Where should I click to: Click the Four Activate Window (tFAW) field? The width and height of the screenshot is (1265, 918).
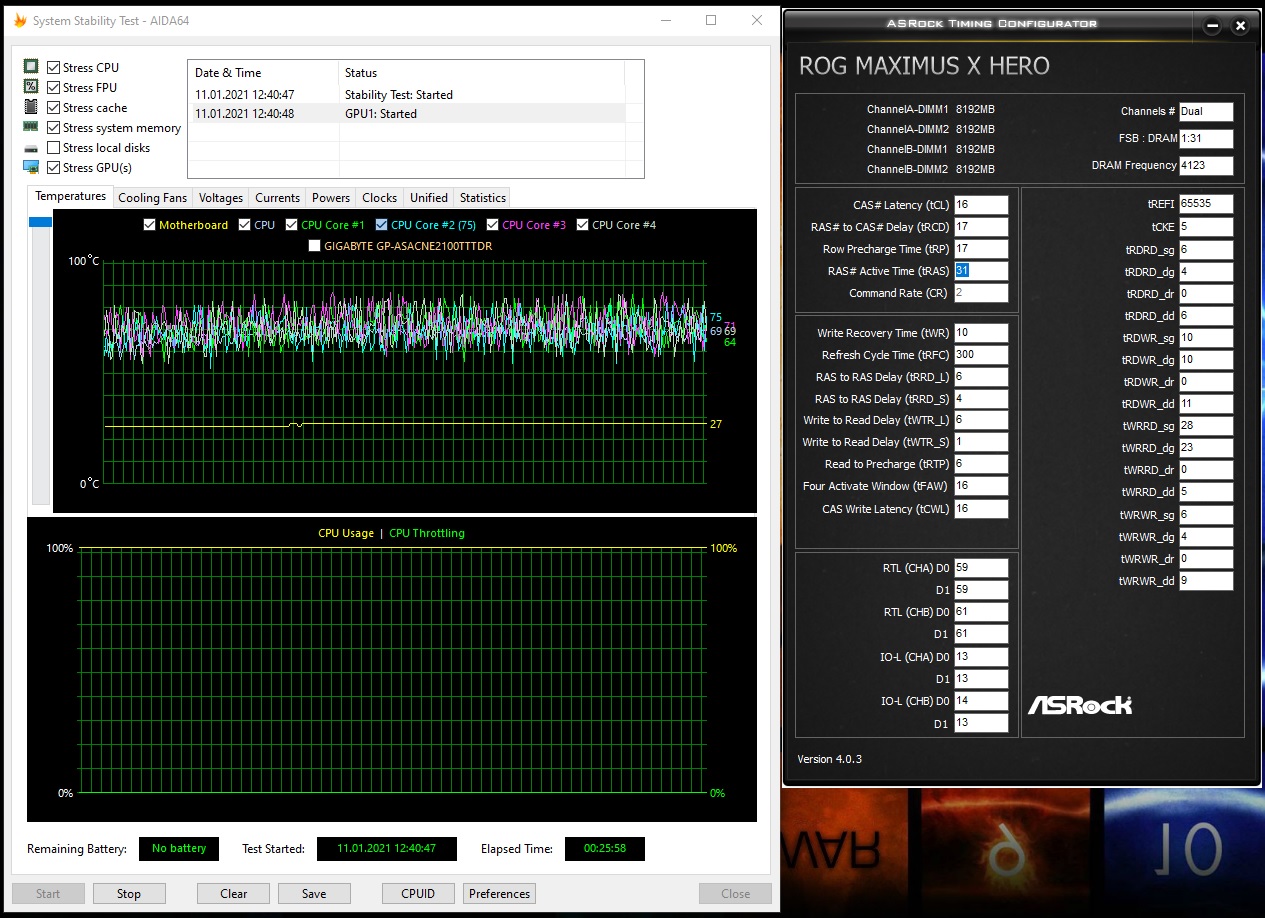click(x=981, y=487)
